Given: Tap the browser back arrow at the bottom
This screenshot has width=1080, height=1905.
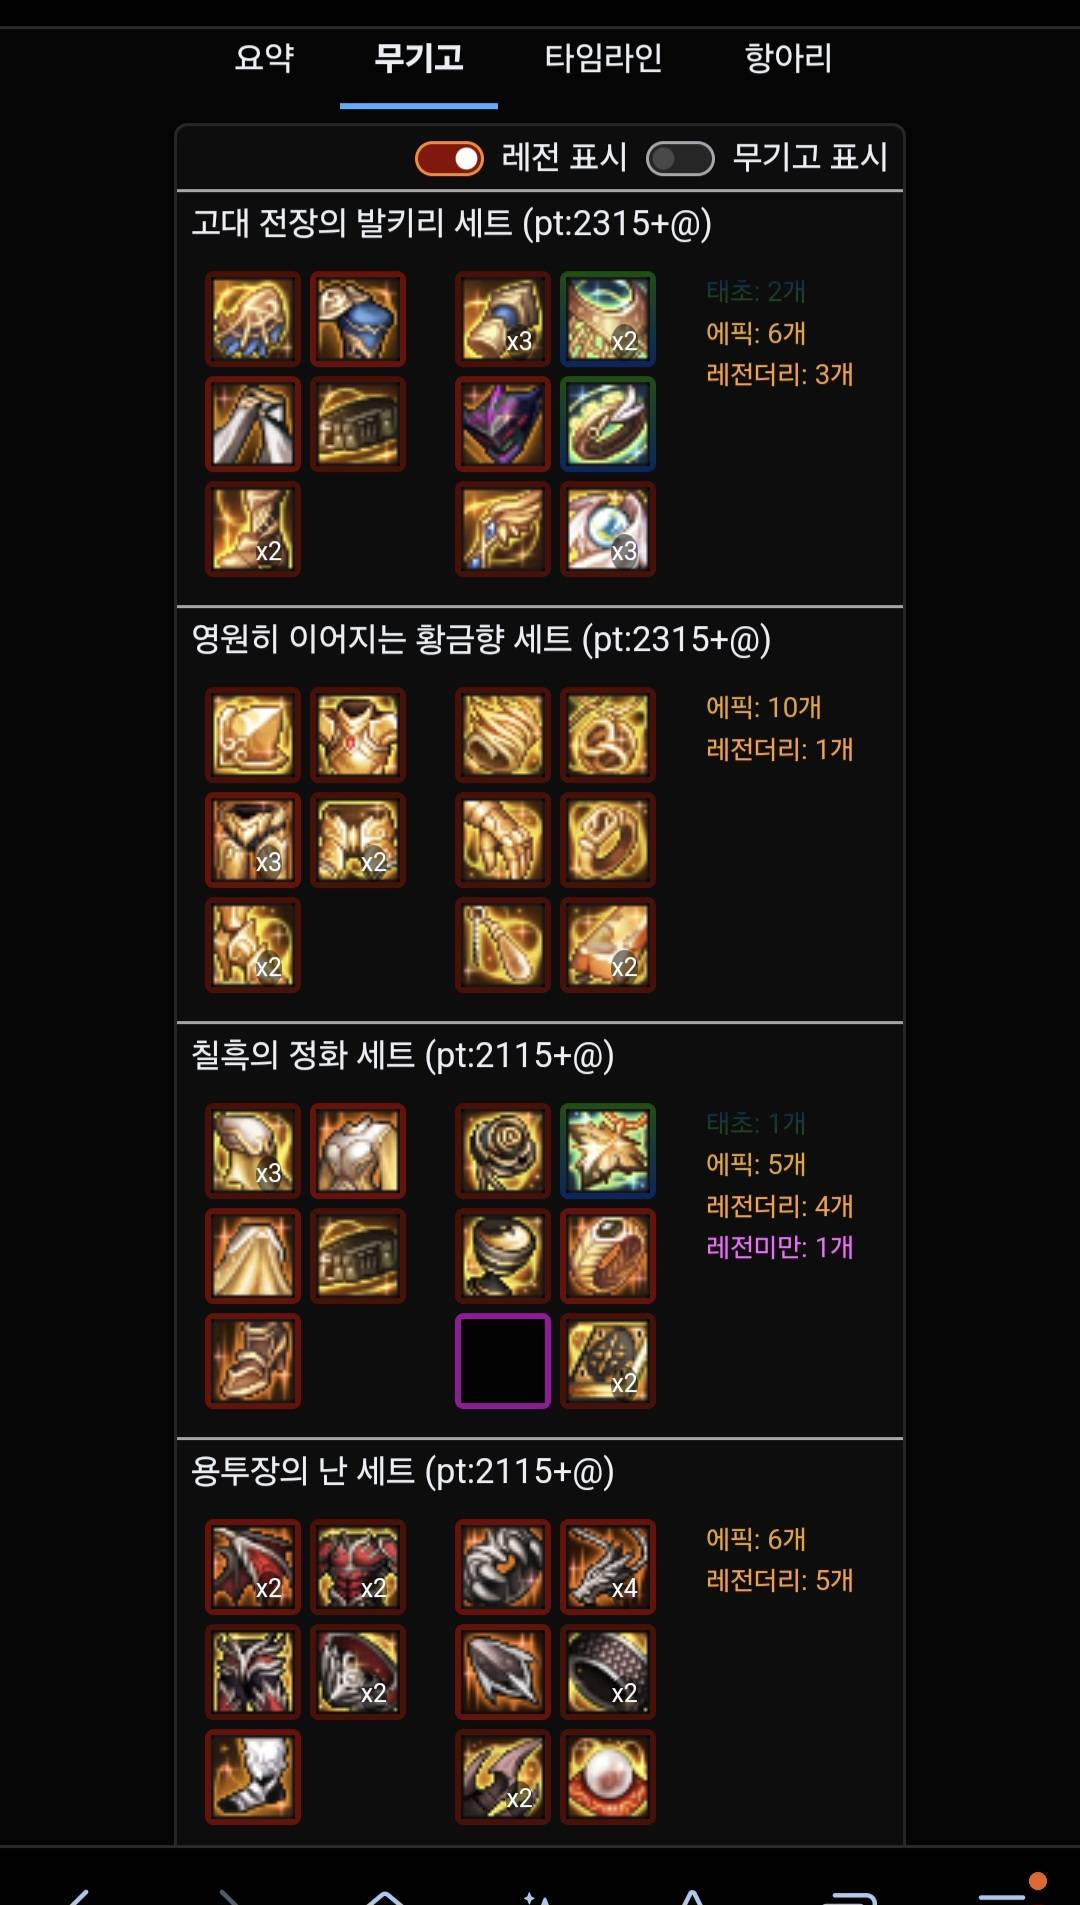Looking at the screenshot, I should pos(80,1895).
